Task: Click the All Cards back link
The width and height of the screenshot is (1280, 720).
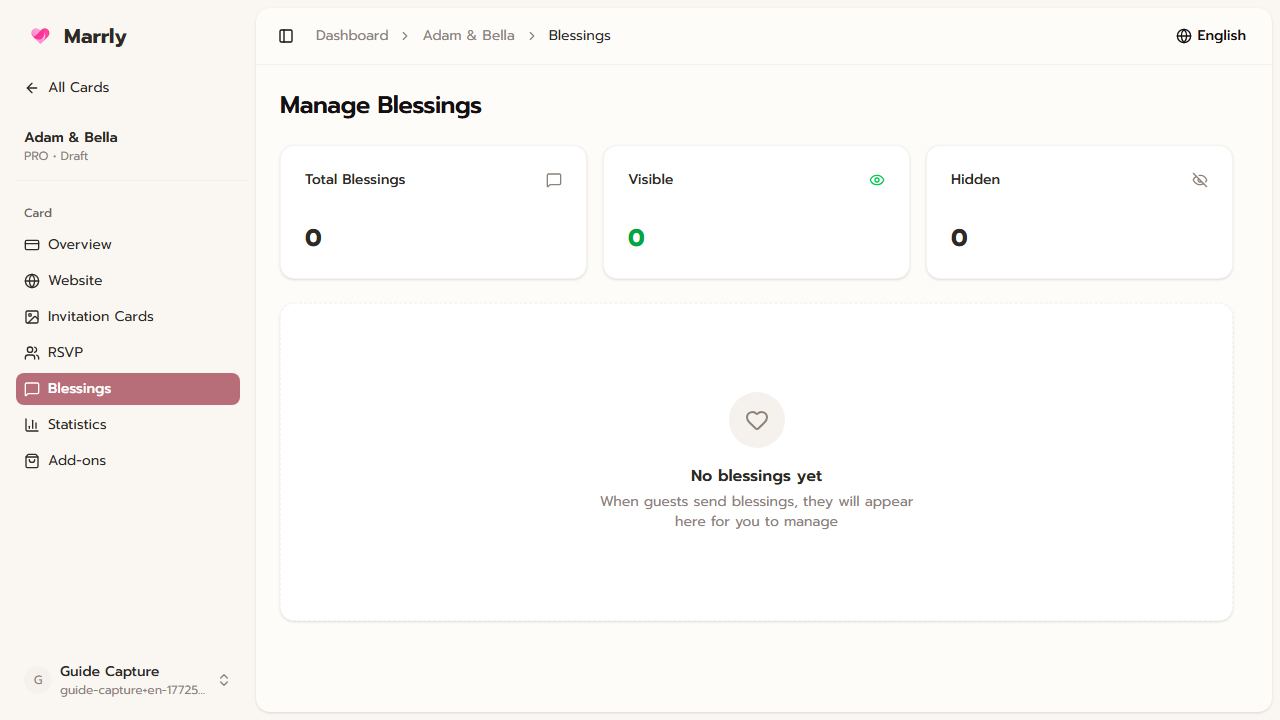Action: coord(67,87)
